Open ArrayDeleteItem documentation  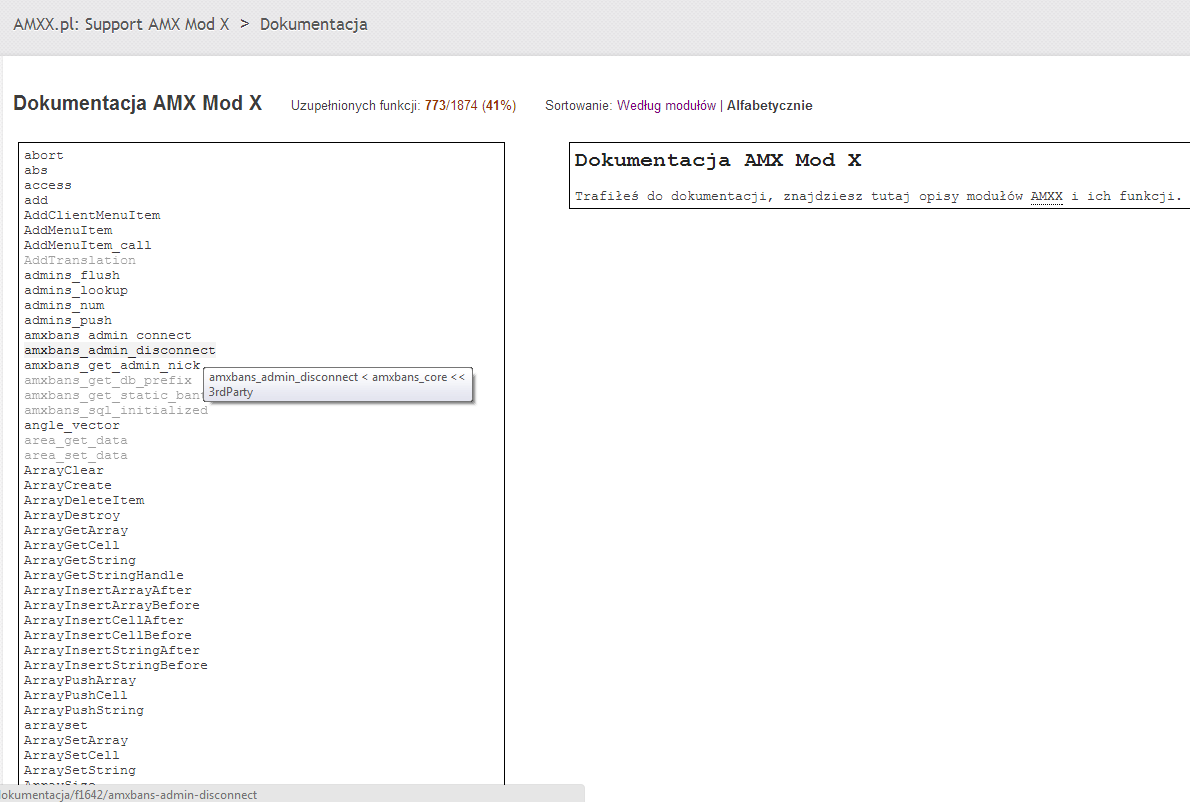(83, 501)
